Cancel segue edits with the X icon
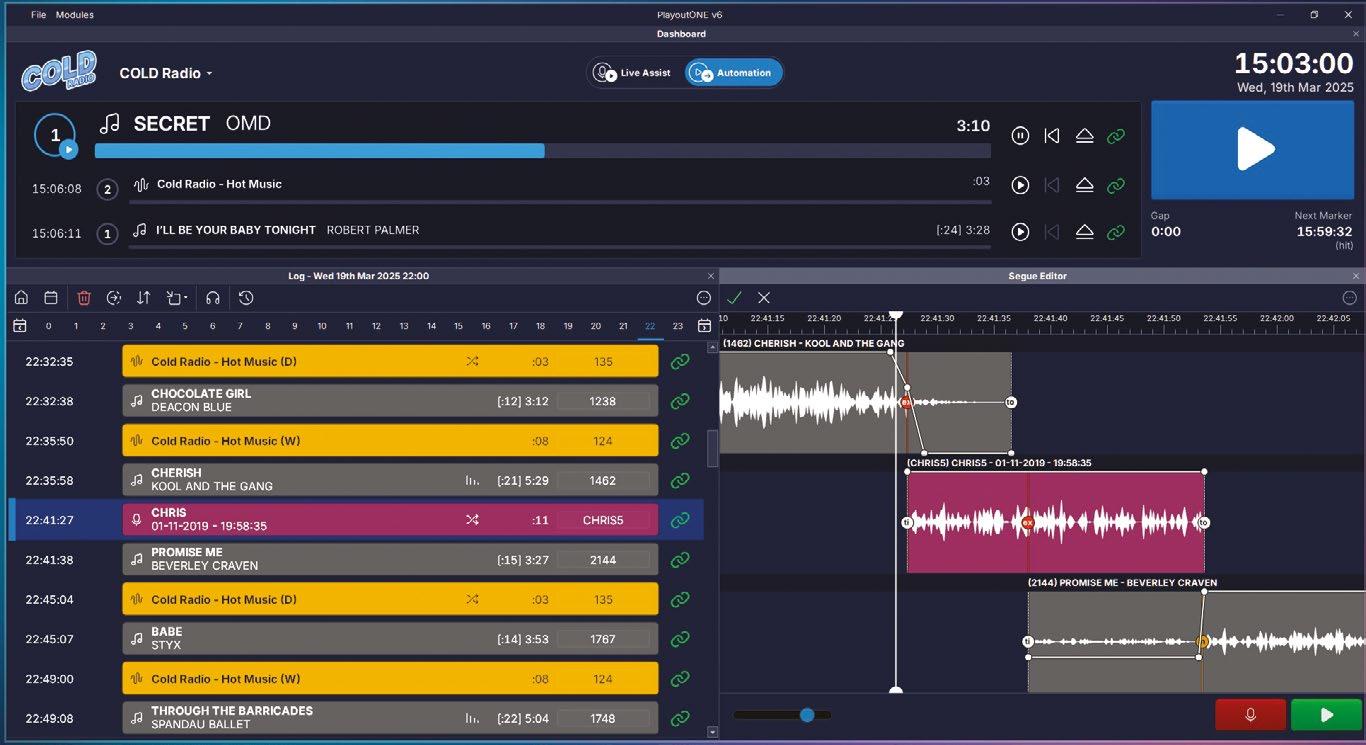Image resolution: width=1366 pixels, height=745 pixels. pos(764,298)
